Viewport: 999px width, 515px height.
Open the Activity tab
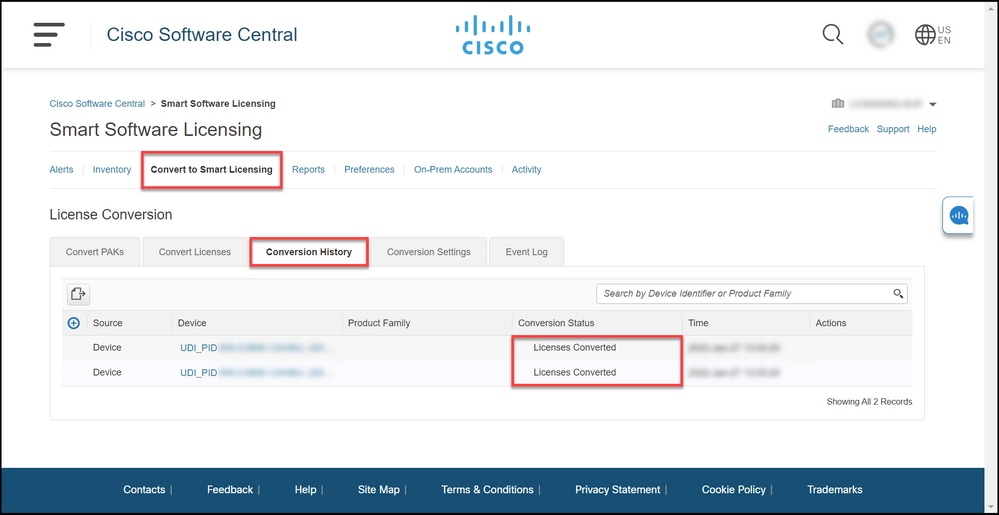click(x=526, y=170)
